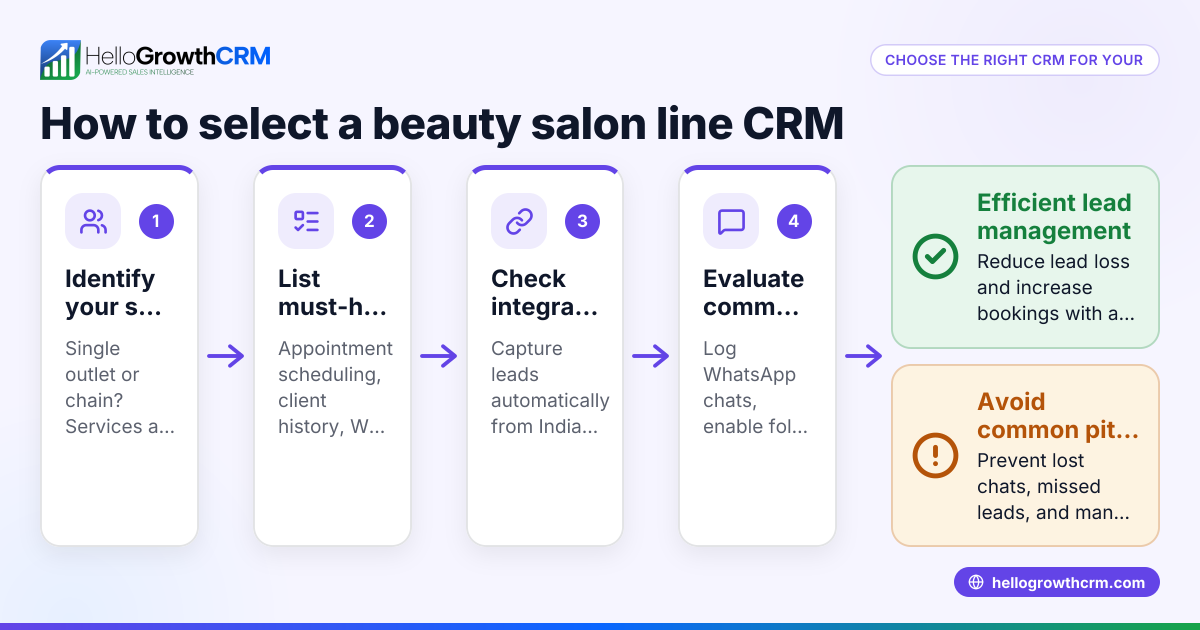This screenshot has width=1200, height=630.
Task: Click the globe icon beside hellogrowthcrm.com
Action: coord(976,582)
